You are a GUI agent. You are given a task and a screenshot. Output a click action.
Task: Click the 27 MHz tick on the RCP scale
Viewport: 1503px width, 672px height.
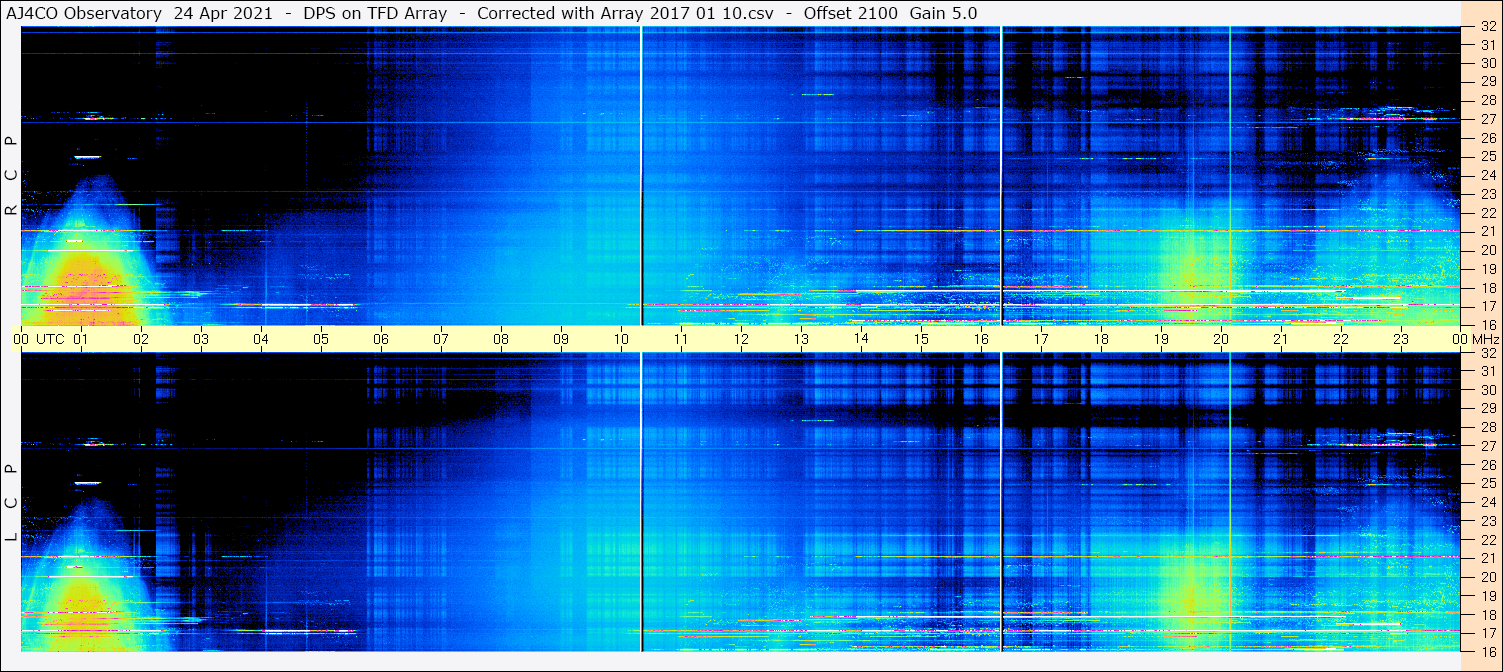tap(1487, 119)
